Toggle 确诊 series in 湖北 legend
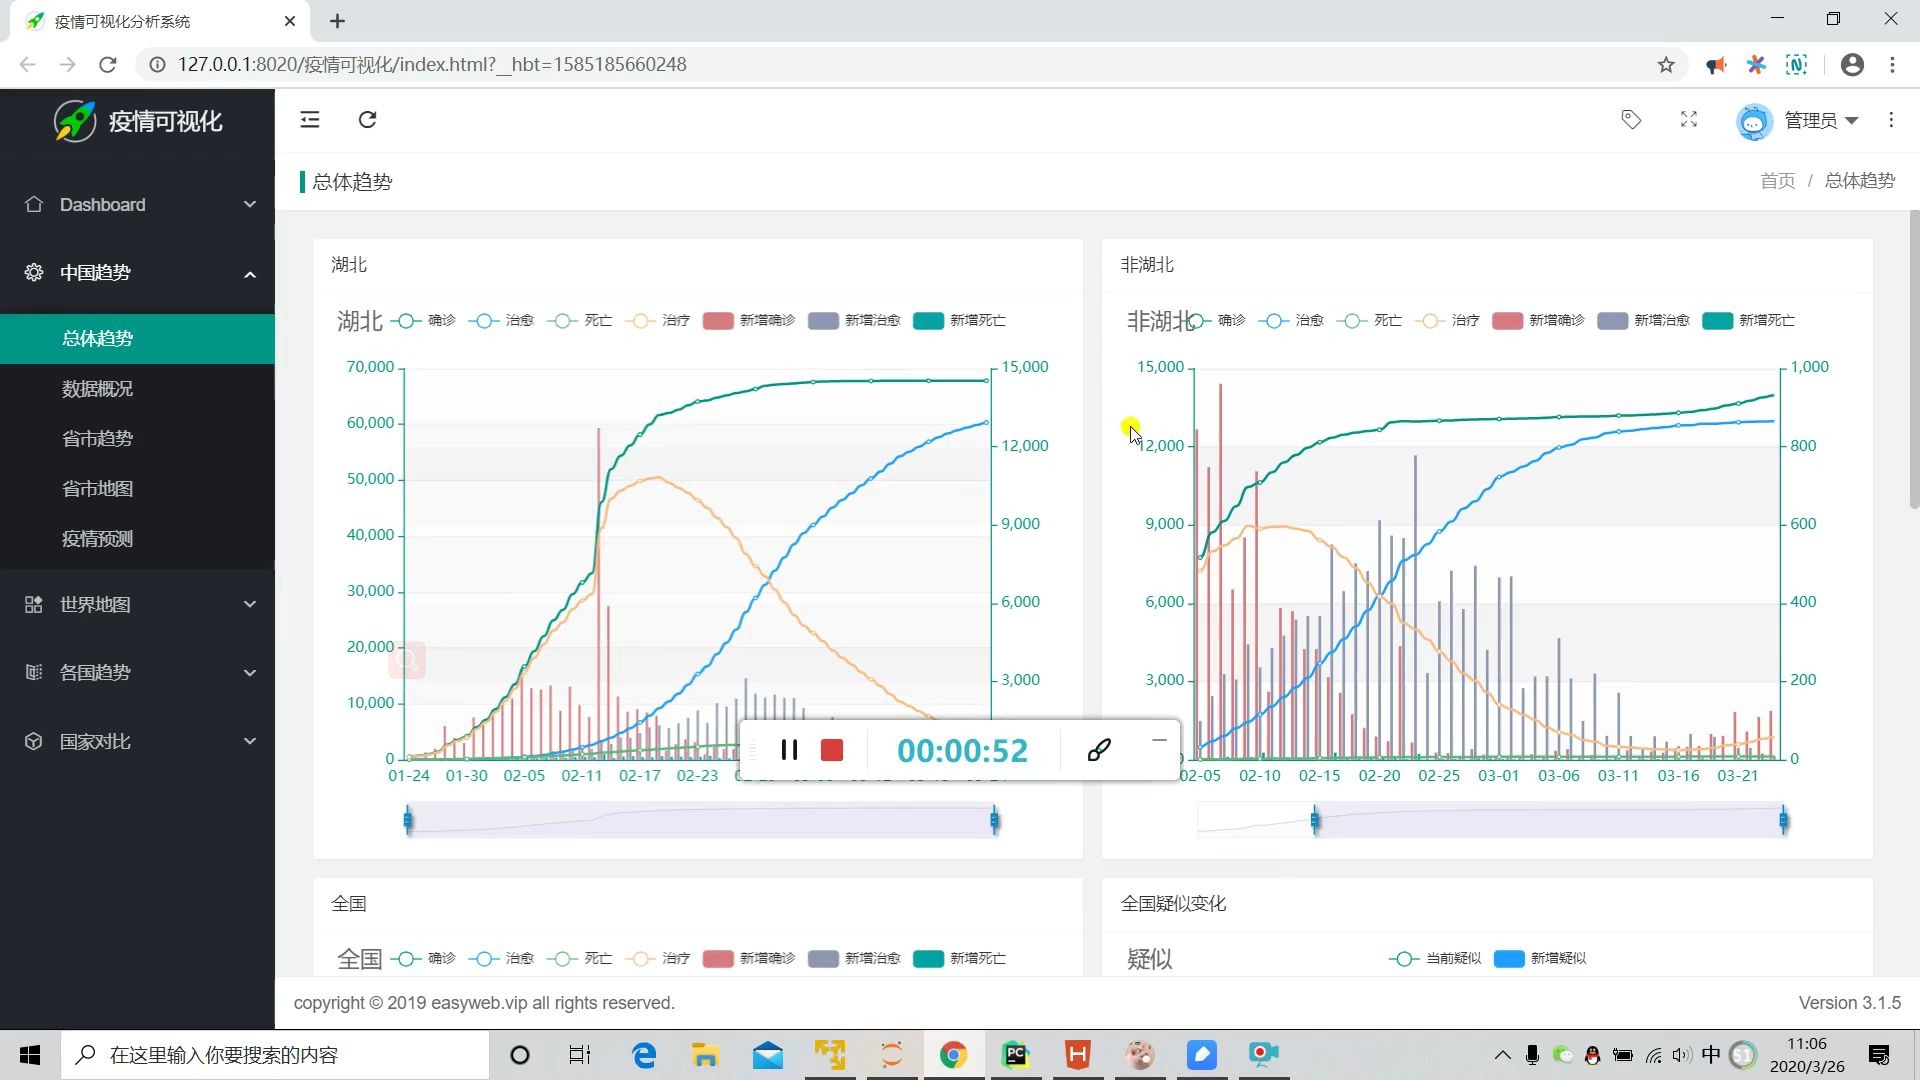 (x=423, y=320)
